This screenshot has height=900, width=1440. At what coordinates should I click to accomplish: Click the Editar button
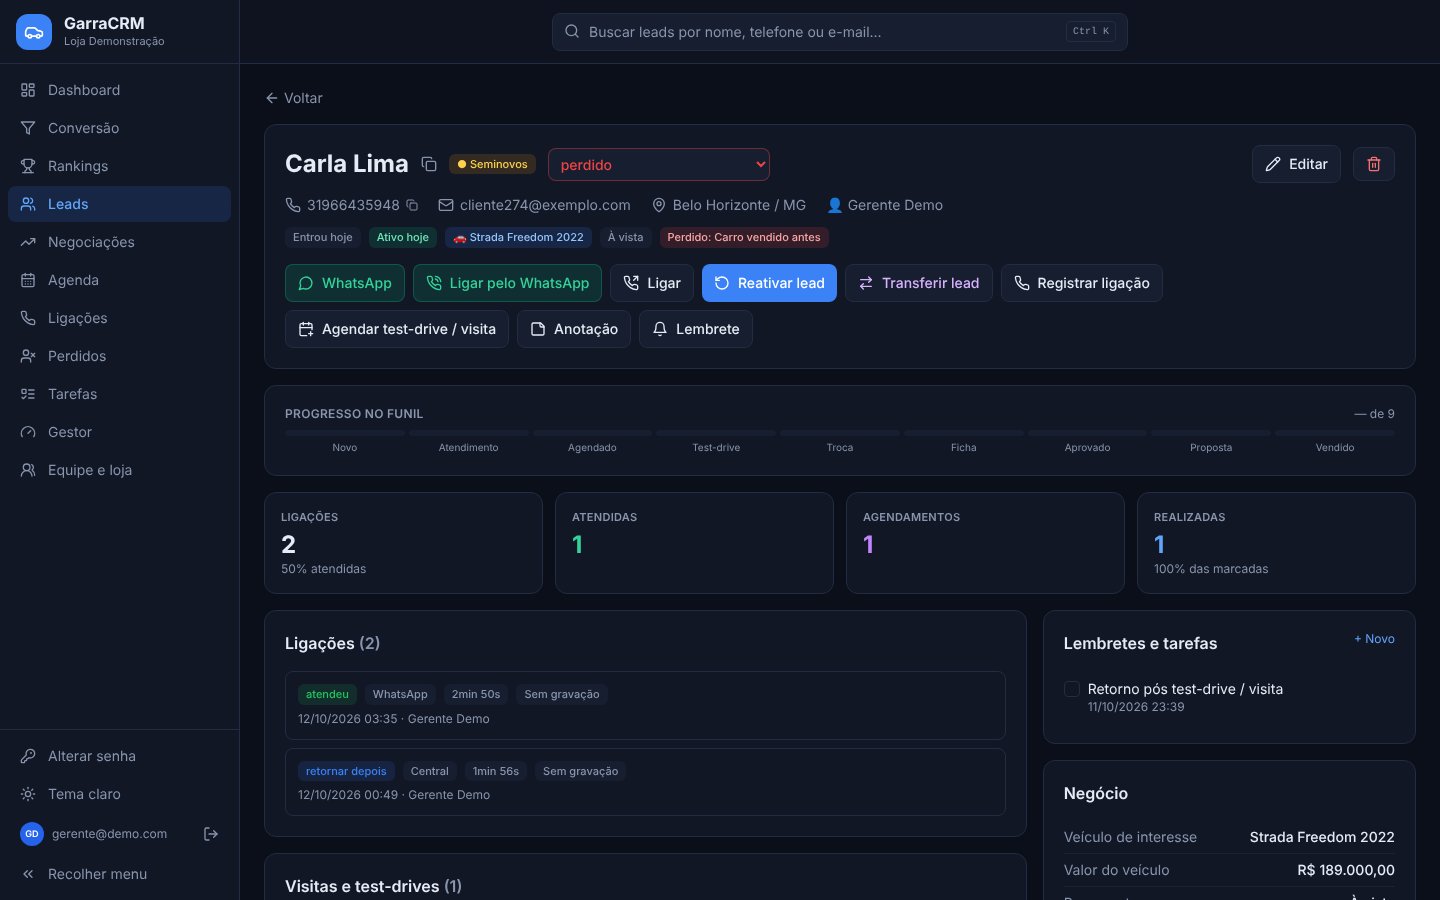point(1296,164)
